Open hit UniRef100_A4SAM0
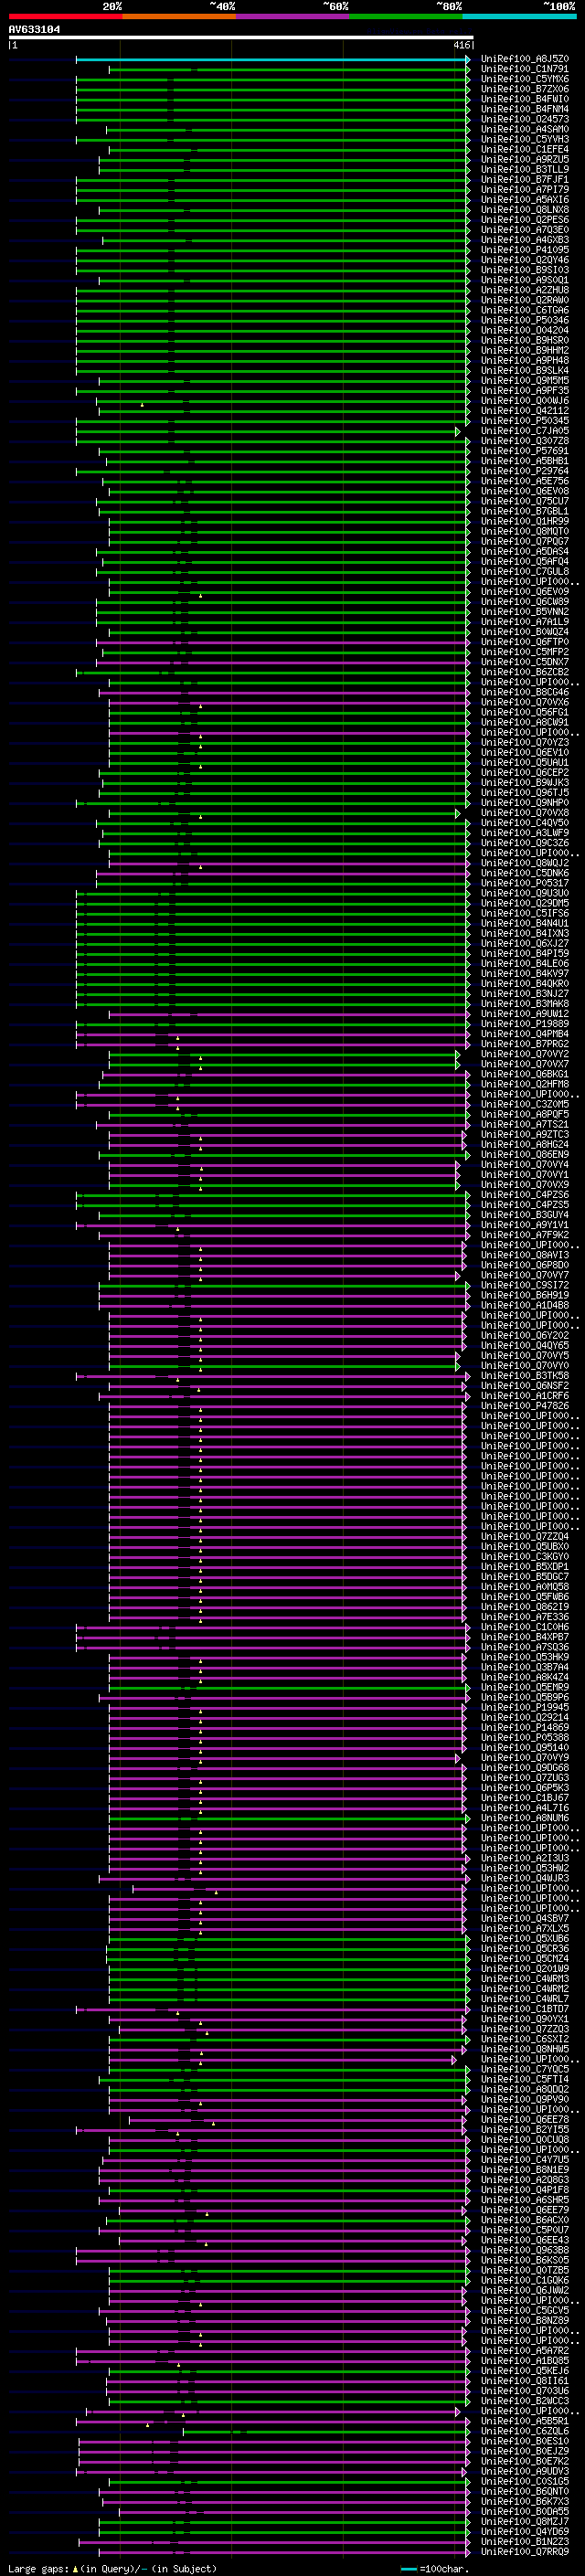Image resolution: width=585 pixels, height=2576 pixels. pyautogui.click(x=525, y=129)
